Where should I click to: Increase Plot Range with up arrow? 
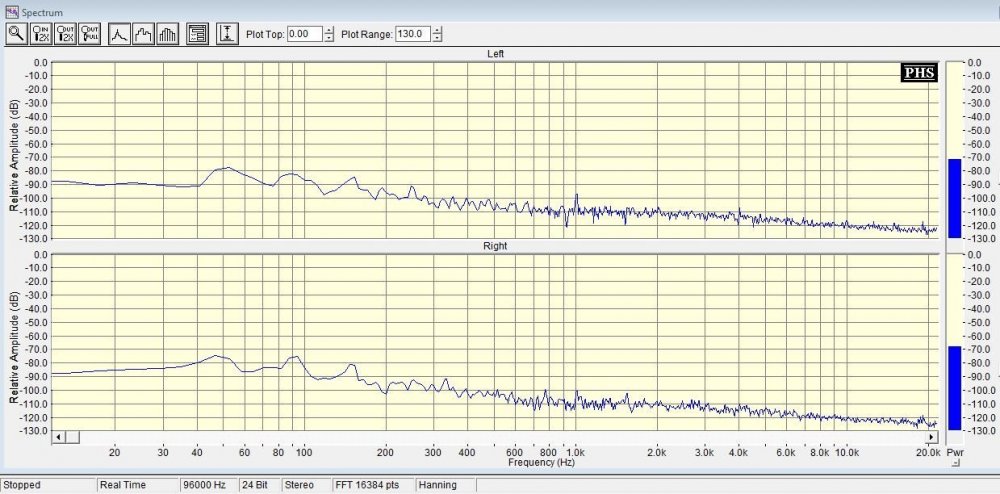pos(437,30)
